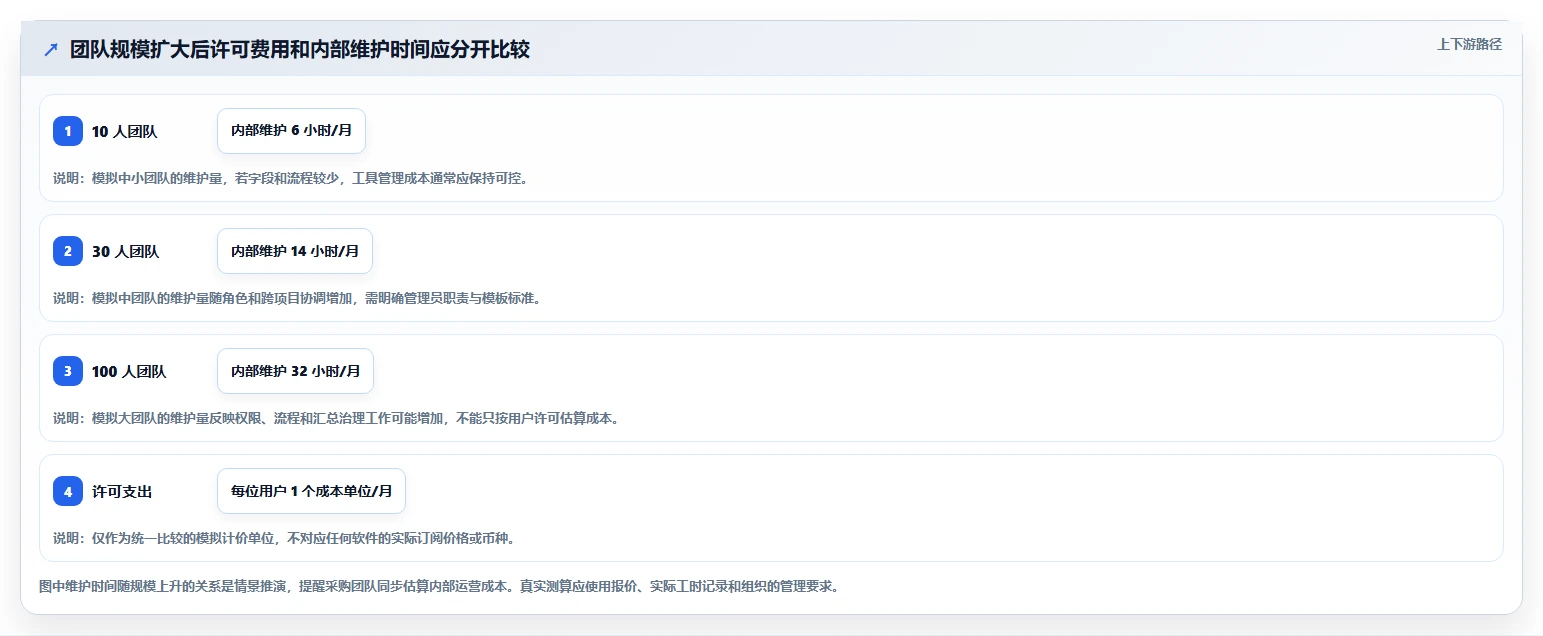The image size is (1543, 636).
Task: Click the title 团队规模扩大后许可费用和内部维护时间应分开比较
Action: point(300,49)
